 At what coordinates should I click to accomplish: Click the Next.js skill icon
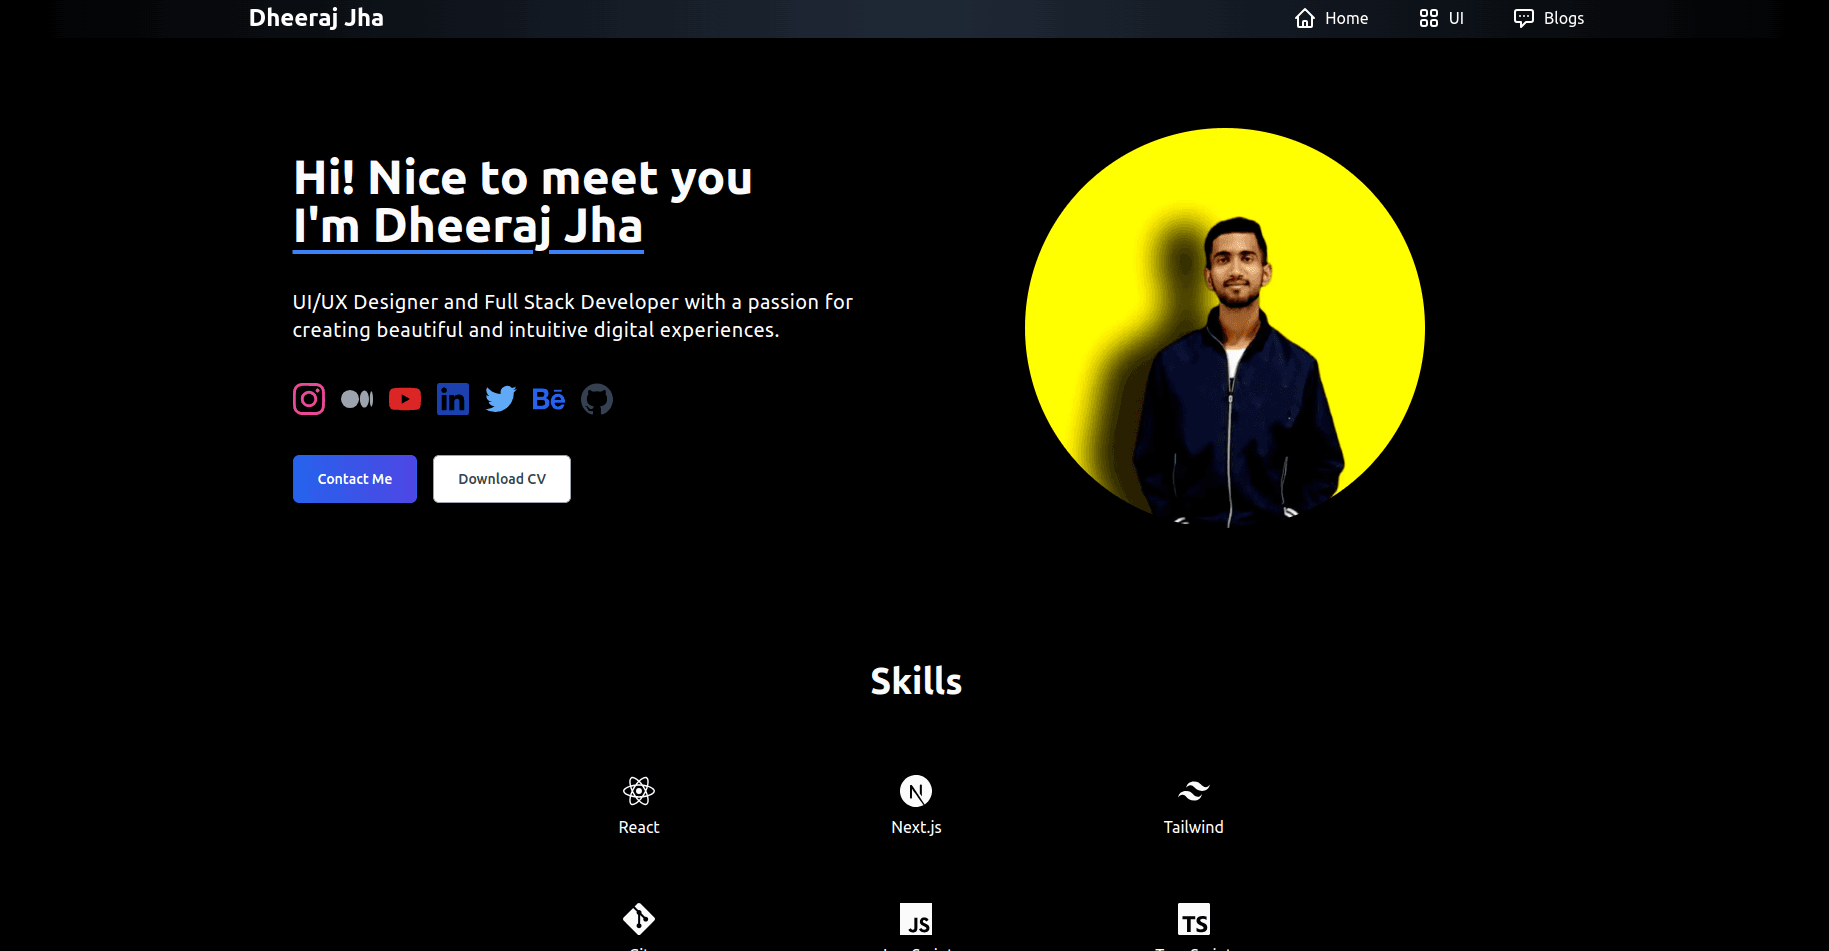coord(916,791)
